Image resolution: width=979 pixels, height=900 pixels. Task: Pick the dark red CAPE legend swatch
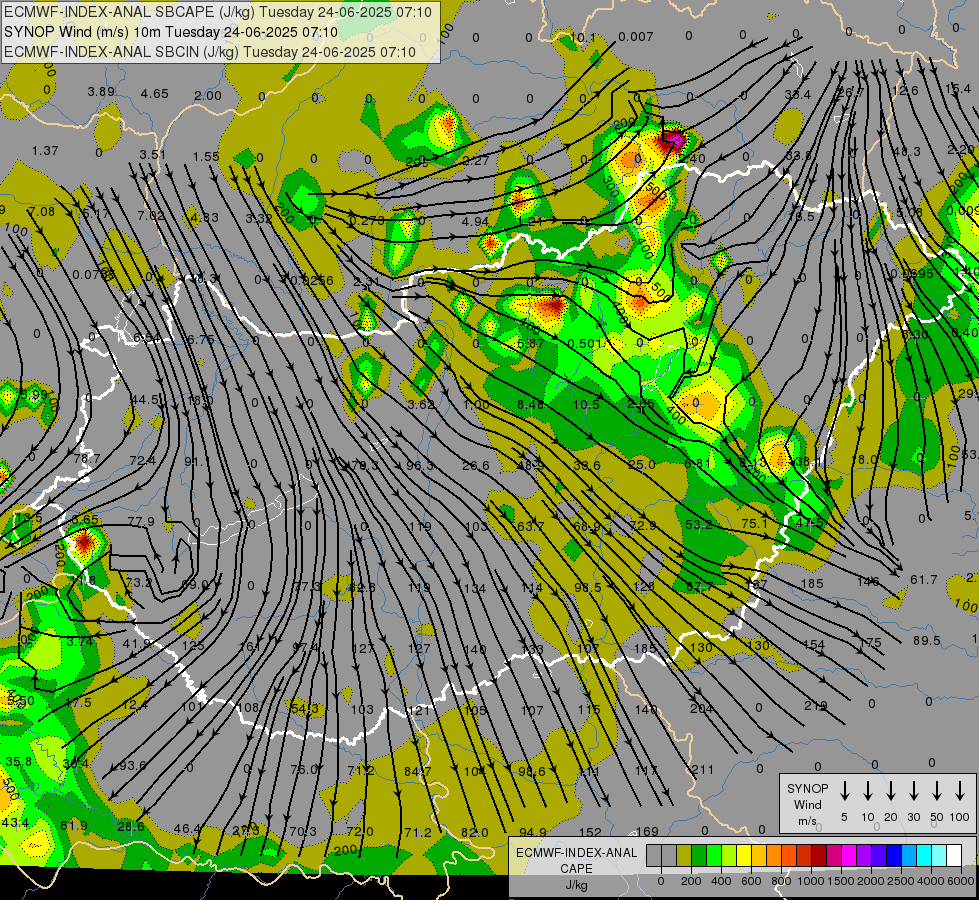819,855
